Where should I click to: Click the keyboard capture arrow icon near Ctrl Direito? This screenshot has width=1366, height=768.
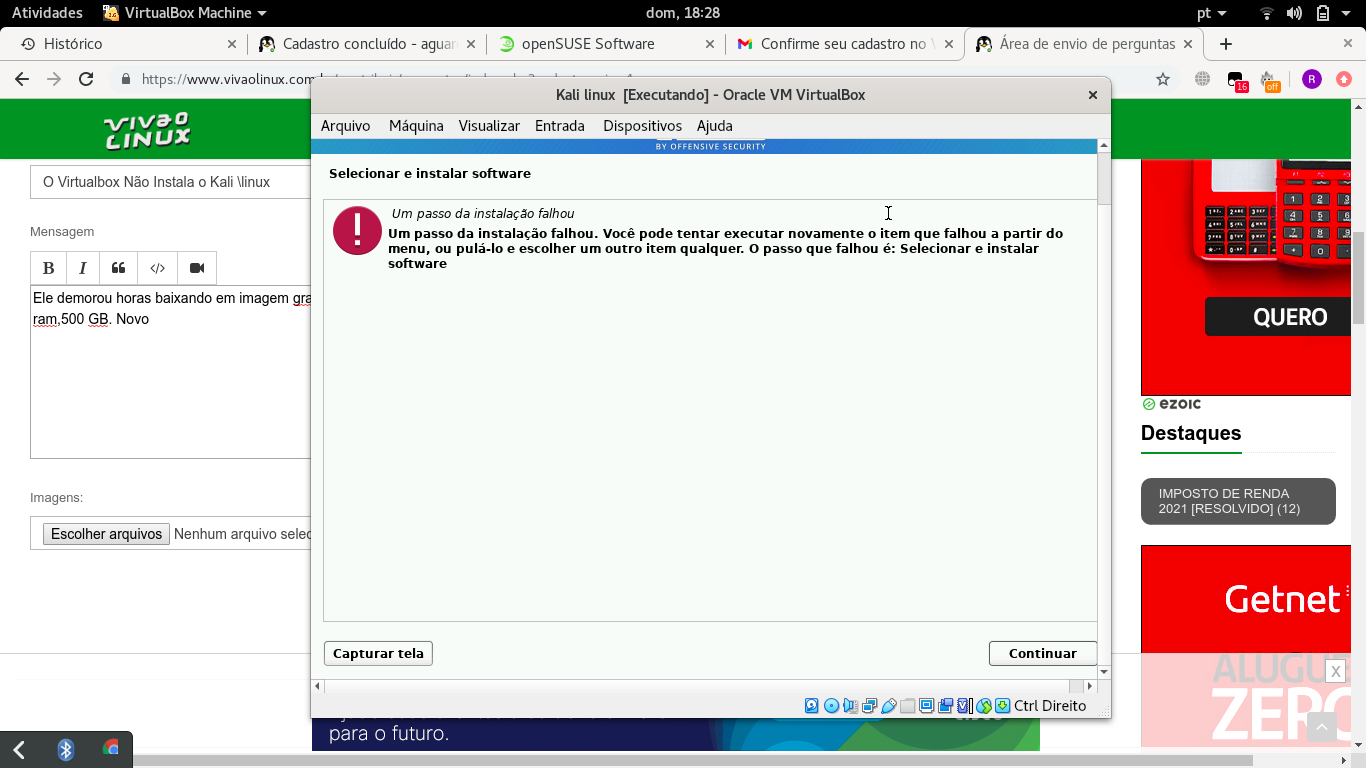pyautogui.click(x=1002, y=706)
